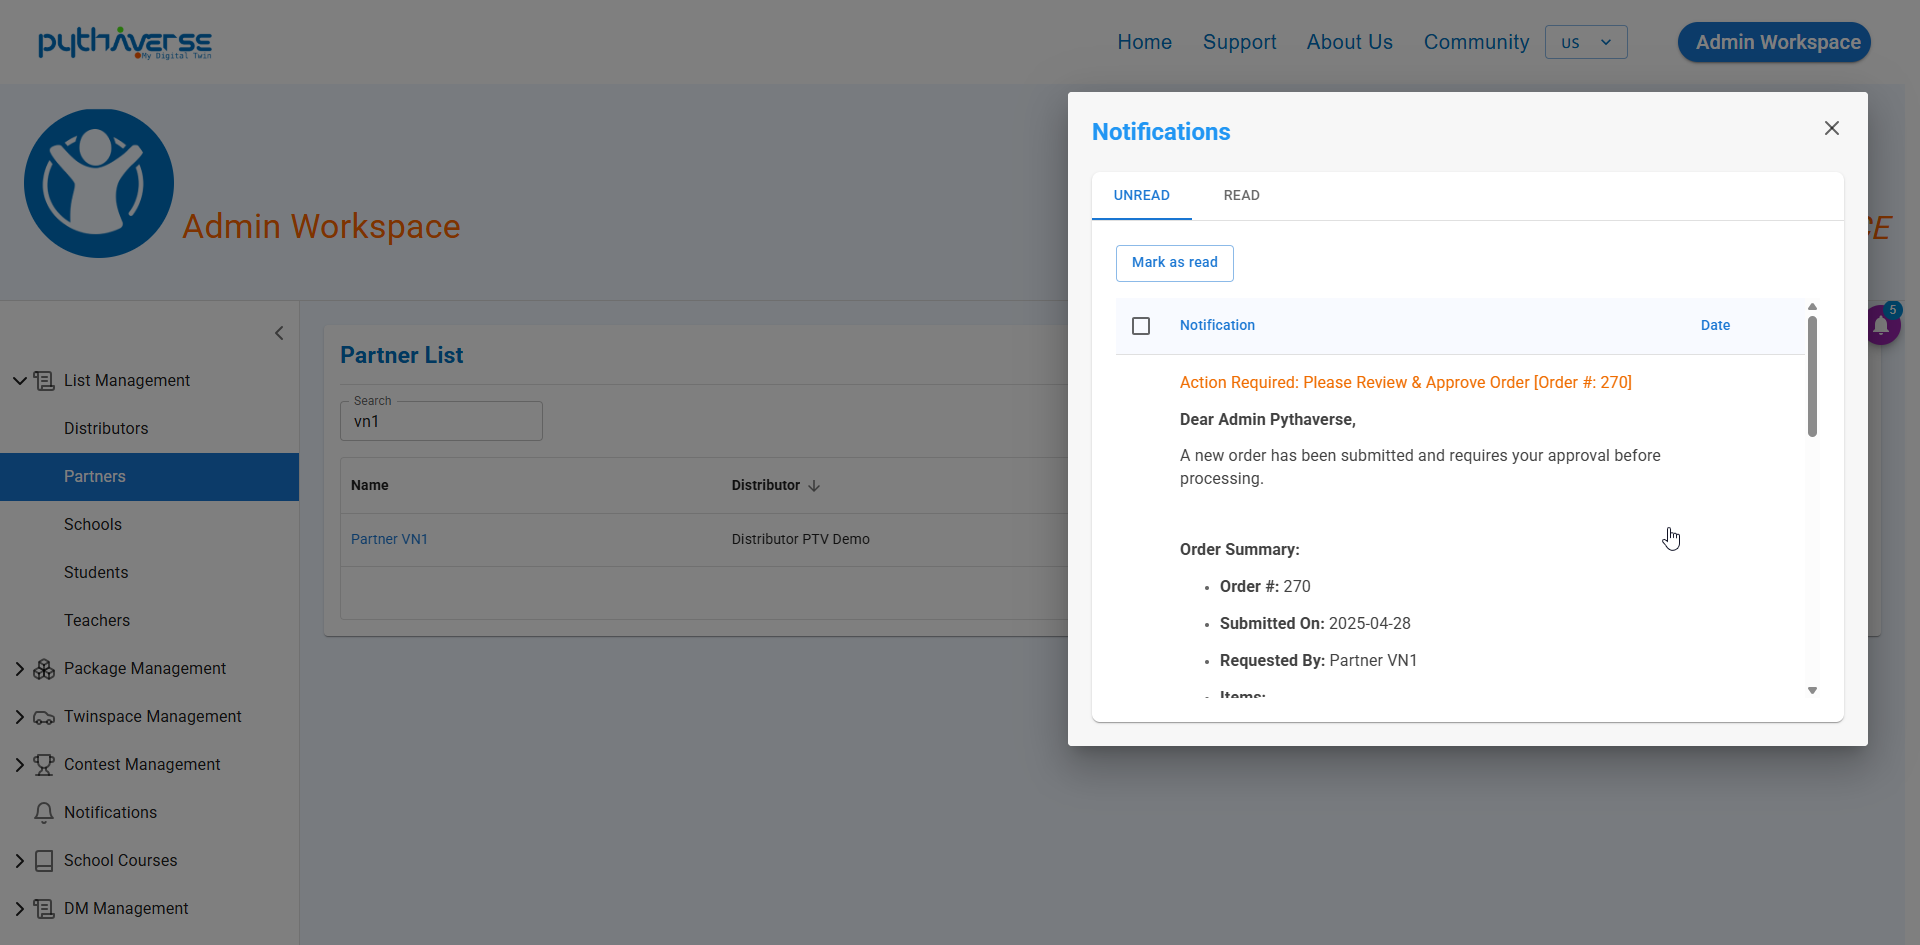Switch to the READ tab

1242,196
